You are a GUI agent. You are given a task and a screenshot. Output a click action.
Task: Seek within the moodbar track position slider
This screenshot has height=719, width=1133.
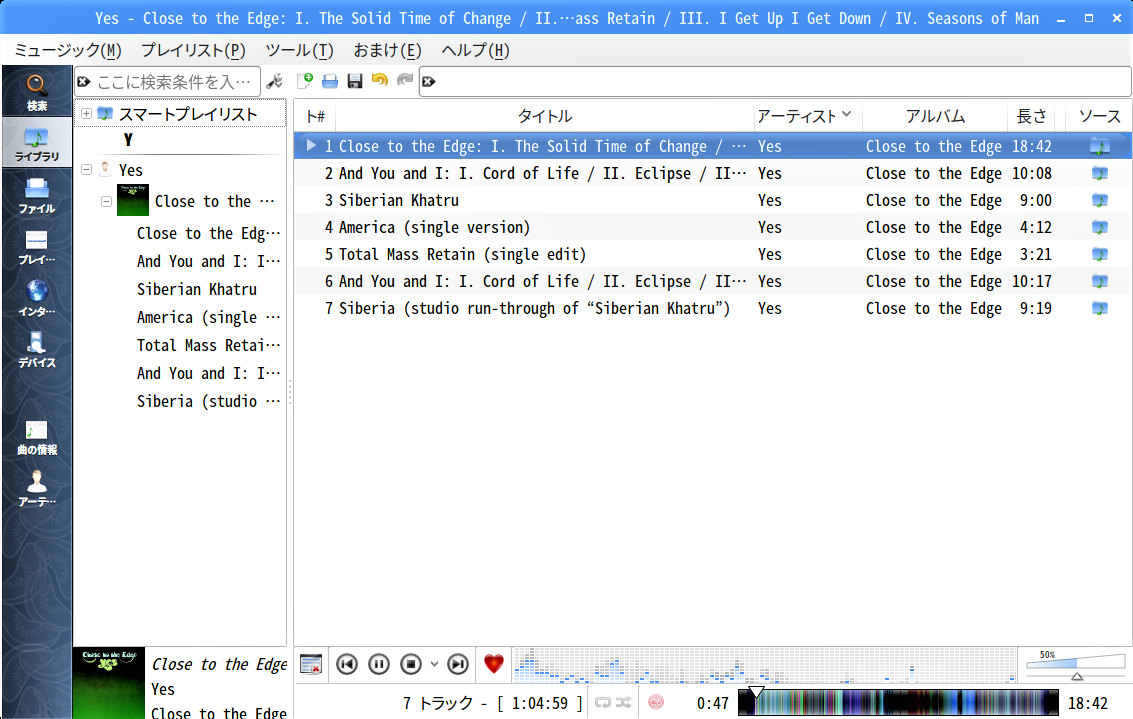pyautogui.click(x=898, y=702)
